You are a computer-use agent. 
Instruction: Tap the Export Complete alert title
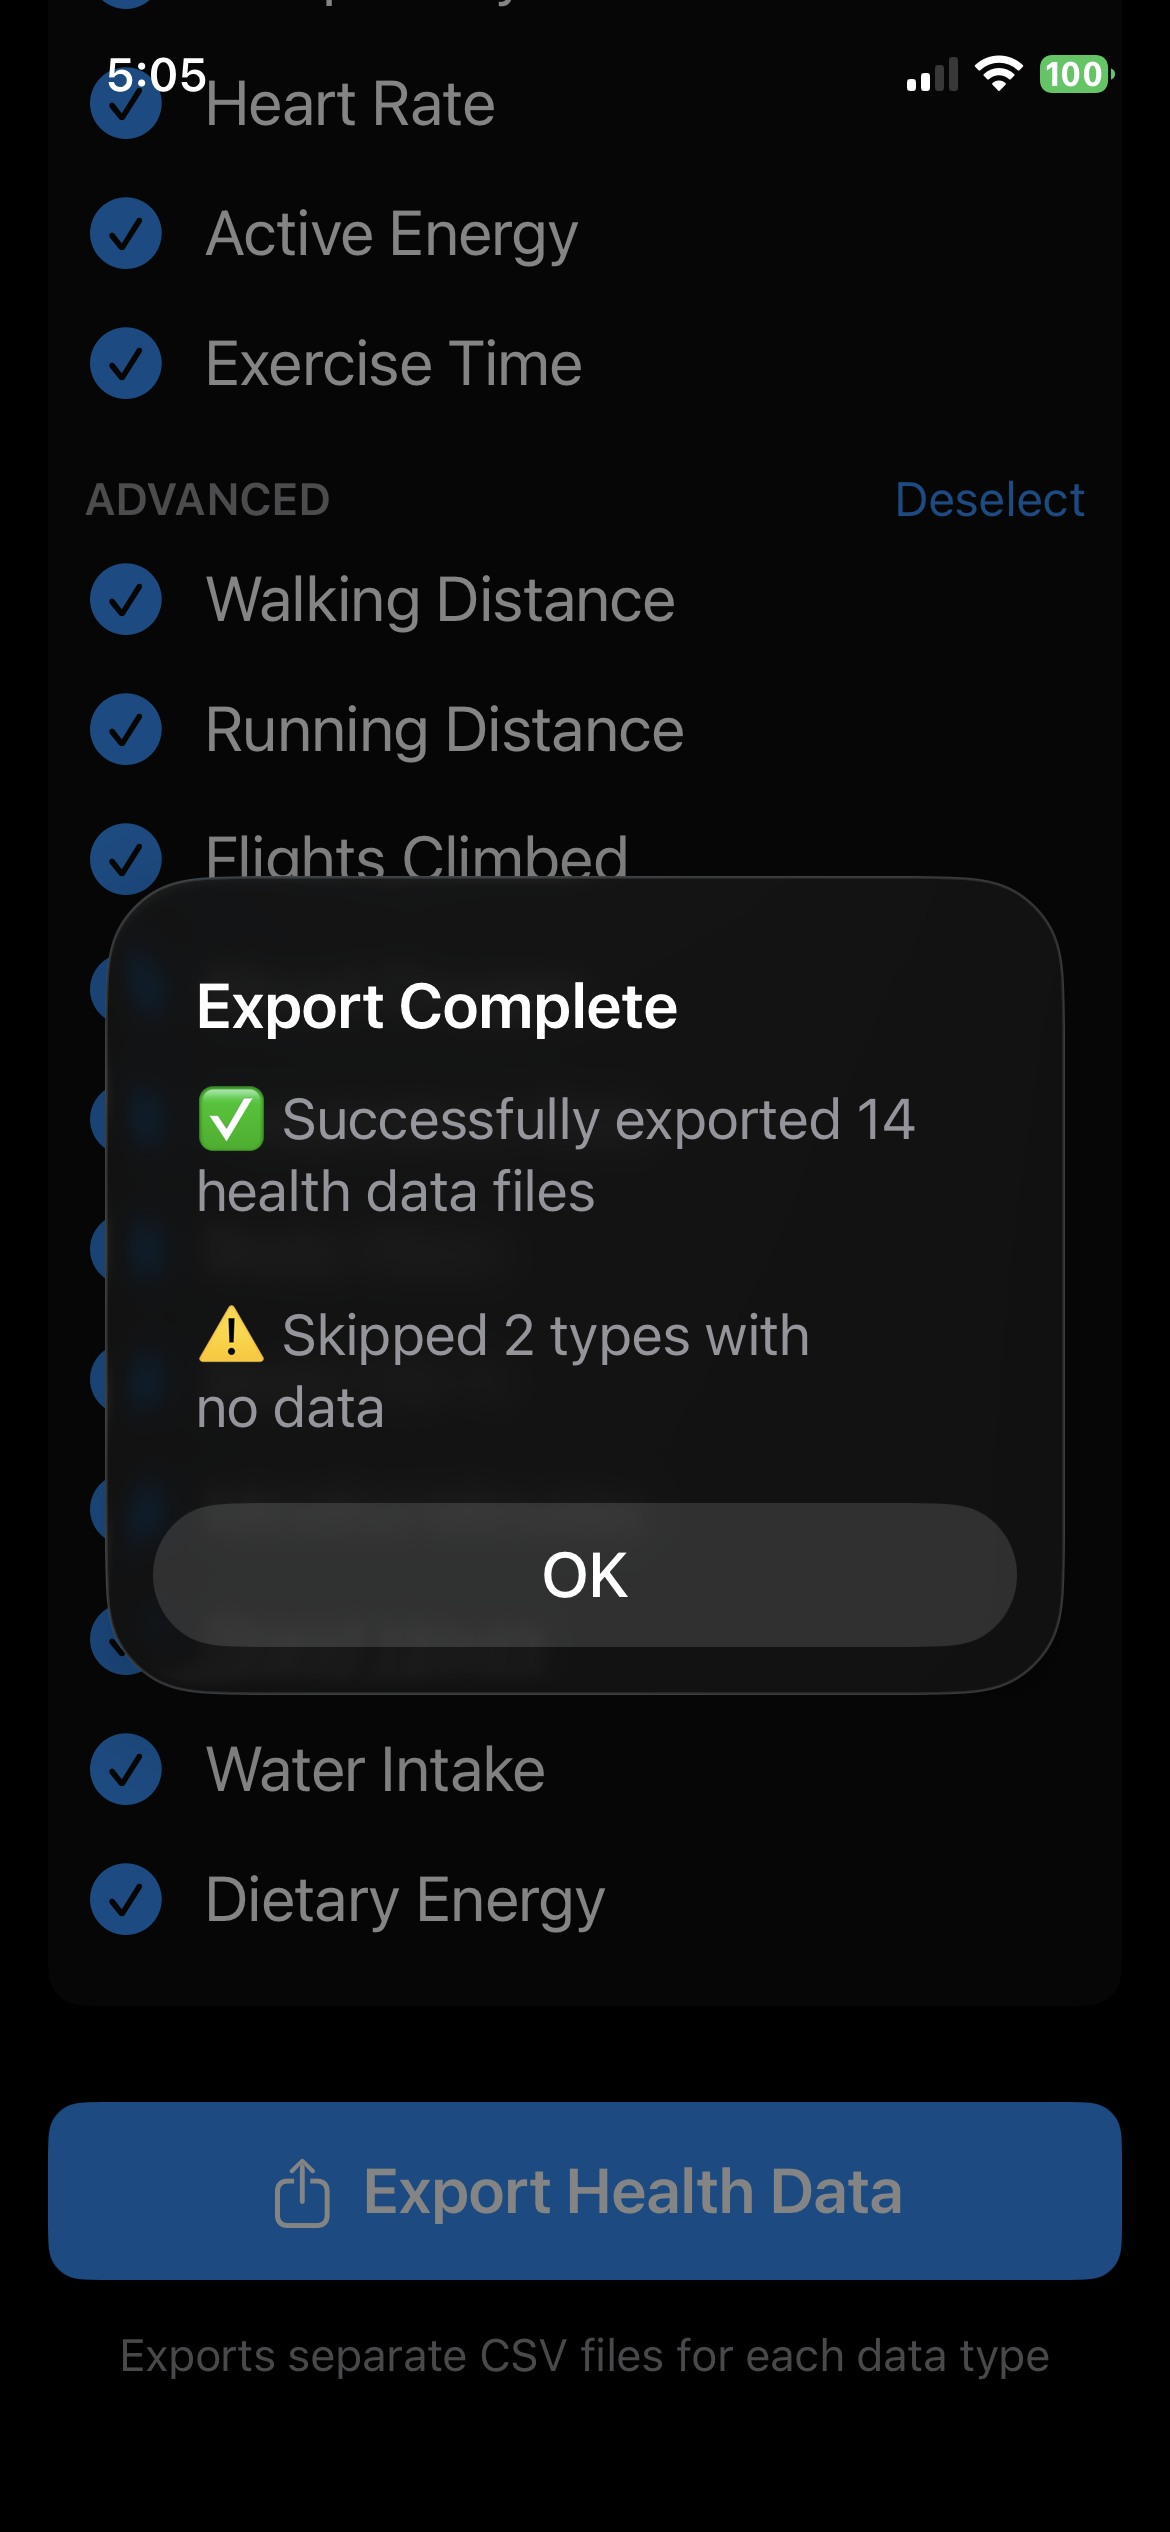(x=437, y=1006)
